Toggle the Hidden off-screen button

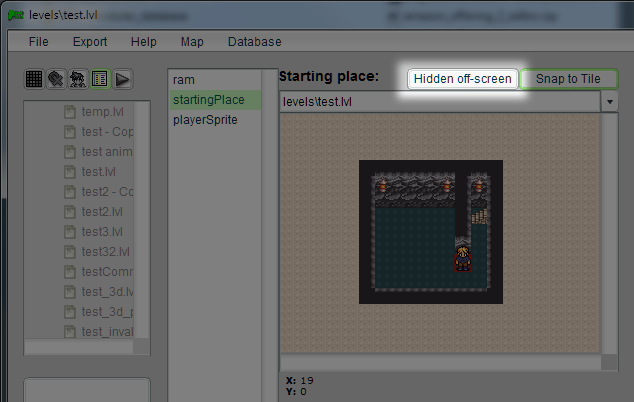click(x=463, y=78)
